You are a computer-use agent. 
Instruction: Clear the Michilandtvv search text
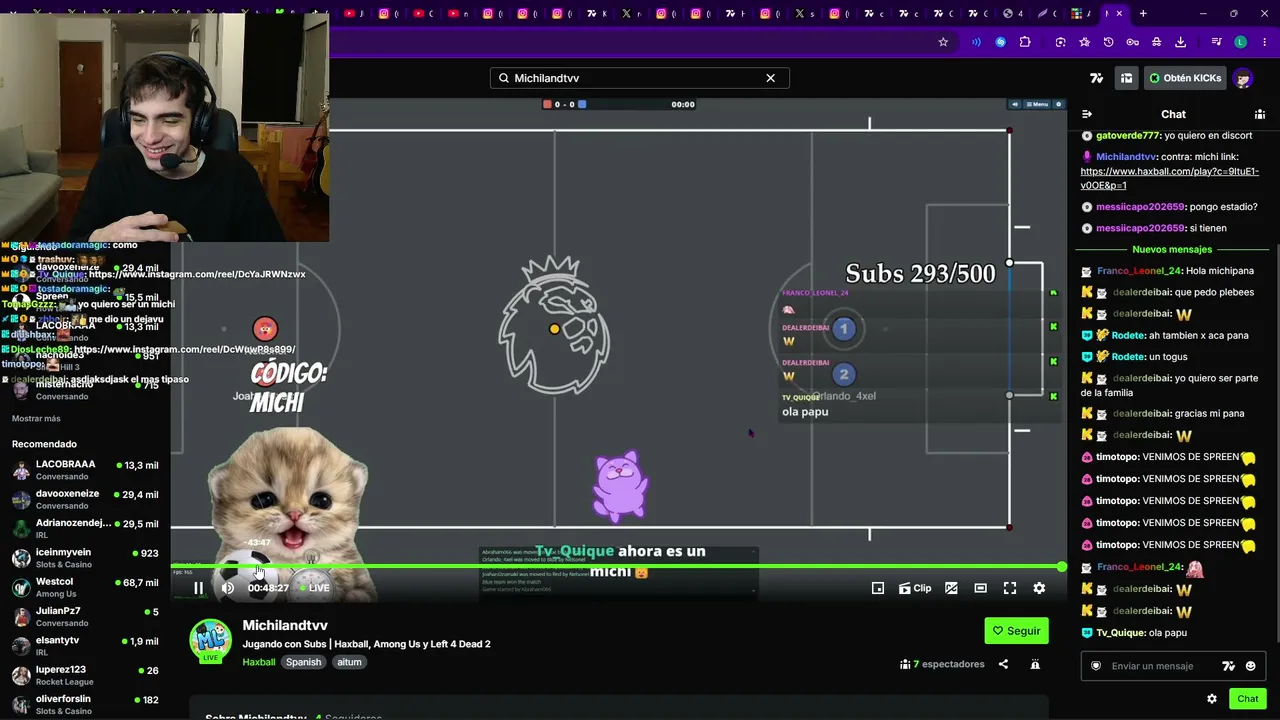tap(770, 78)
